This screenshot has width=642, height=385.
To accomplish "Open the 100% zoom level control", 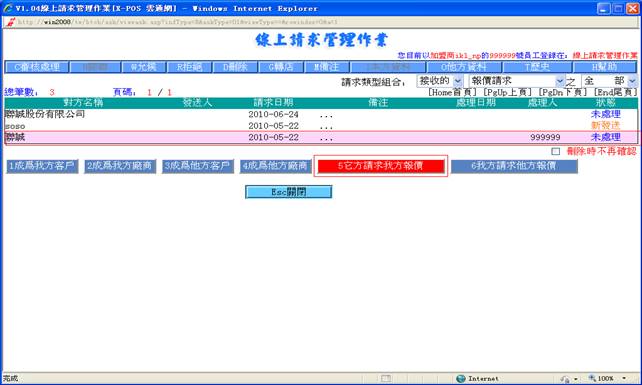I will pos(607,378).
